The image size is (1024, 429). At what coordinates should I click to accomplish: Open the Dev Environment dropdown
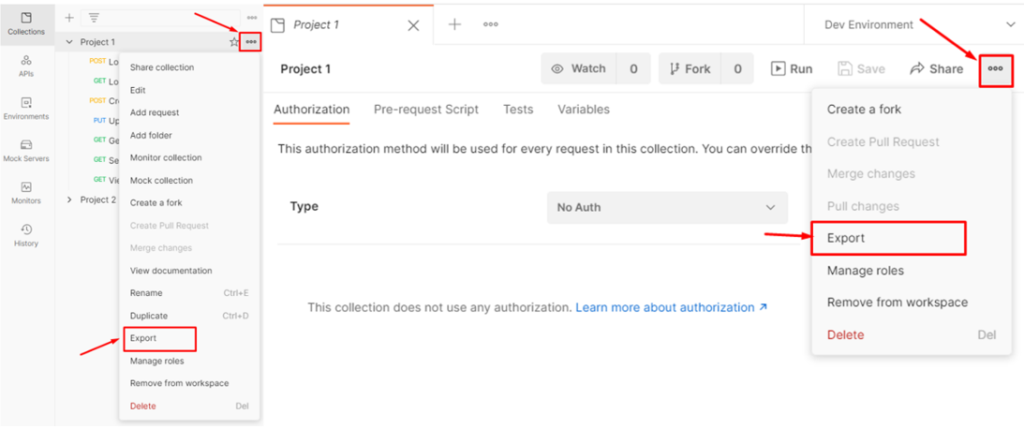click(x=916, y=24)
